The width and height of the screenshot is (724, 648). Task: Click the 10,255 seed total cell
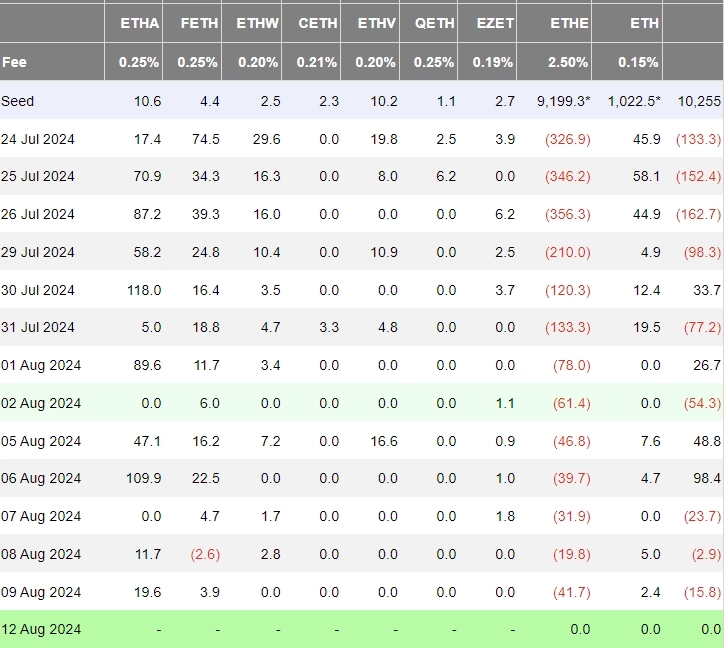click(x=698, y=101)
